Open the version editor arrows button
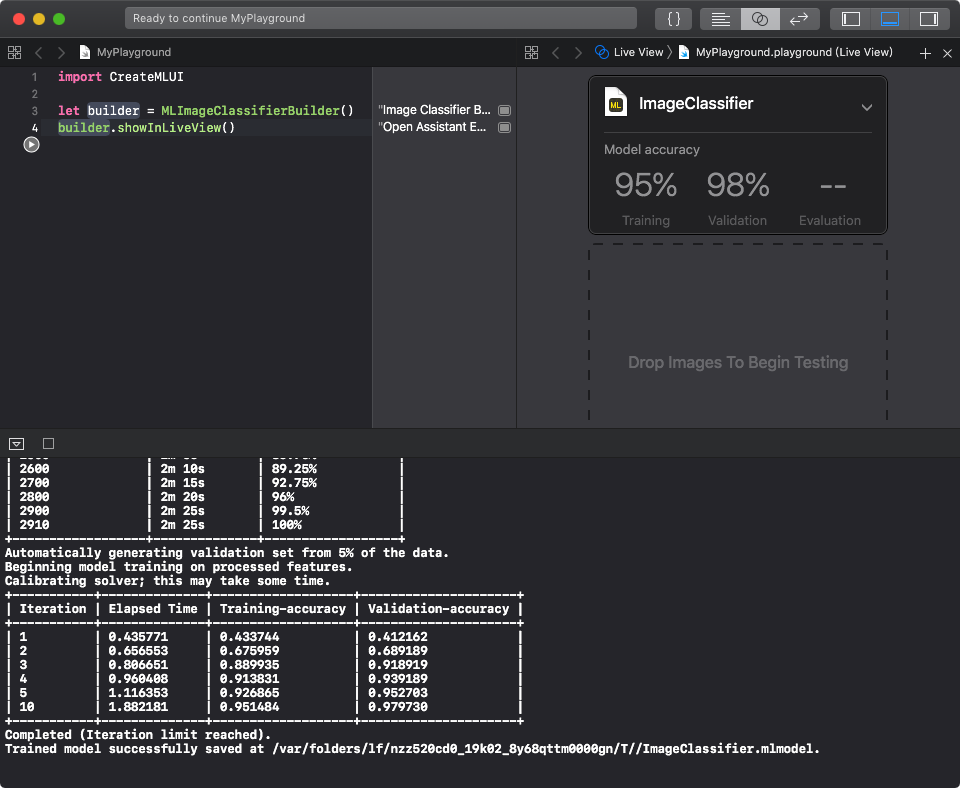The height and width of the screenshot is (788, 960). coord(799,19)
